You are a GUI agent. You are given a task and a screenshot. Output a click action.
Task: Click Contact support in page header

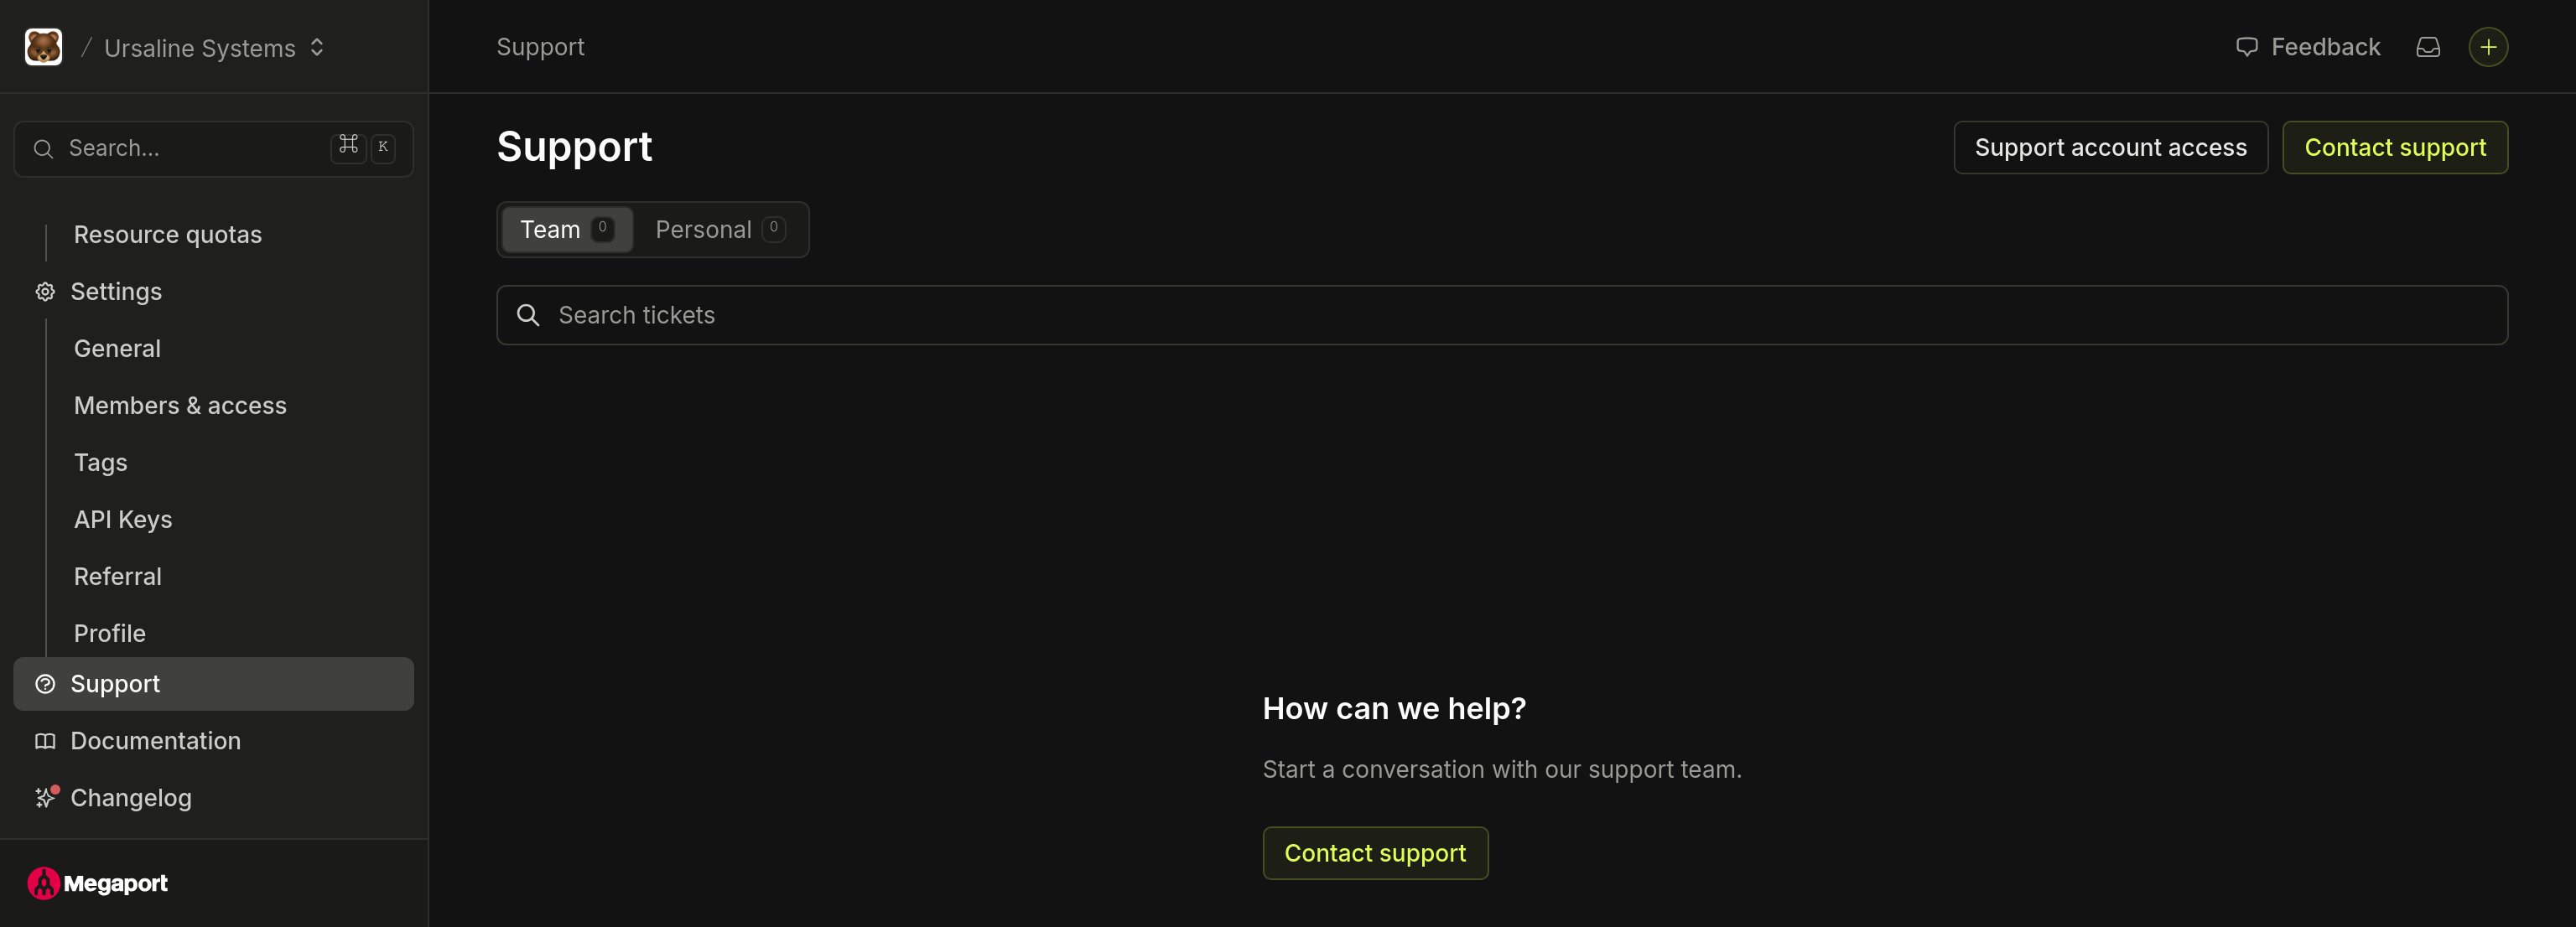click(x=2394, y=147)
